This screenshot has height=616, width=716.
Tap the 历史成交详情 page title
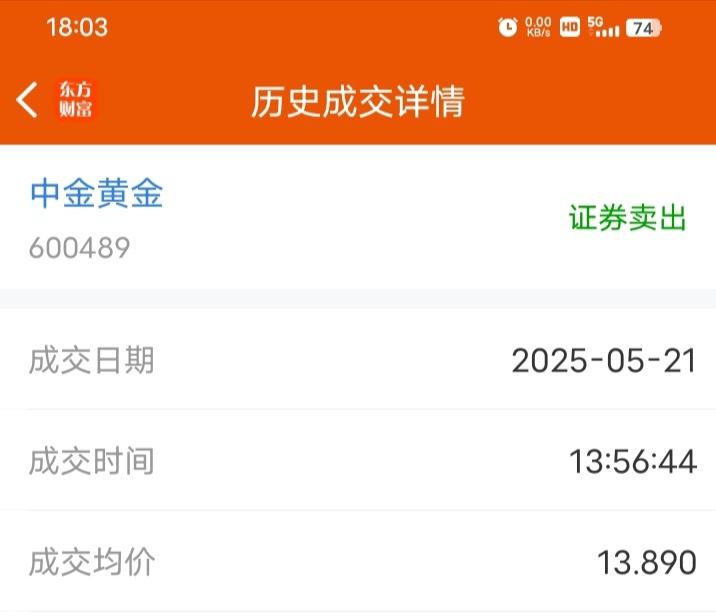(x=358, y=101)
